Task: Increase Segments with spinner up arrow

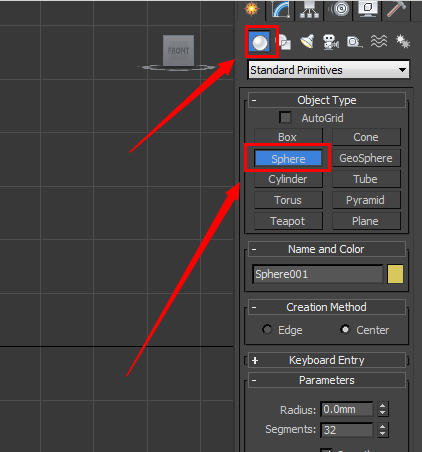Action: [383, 426]
